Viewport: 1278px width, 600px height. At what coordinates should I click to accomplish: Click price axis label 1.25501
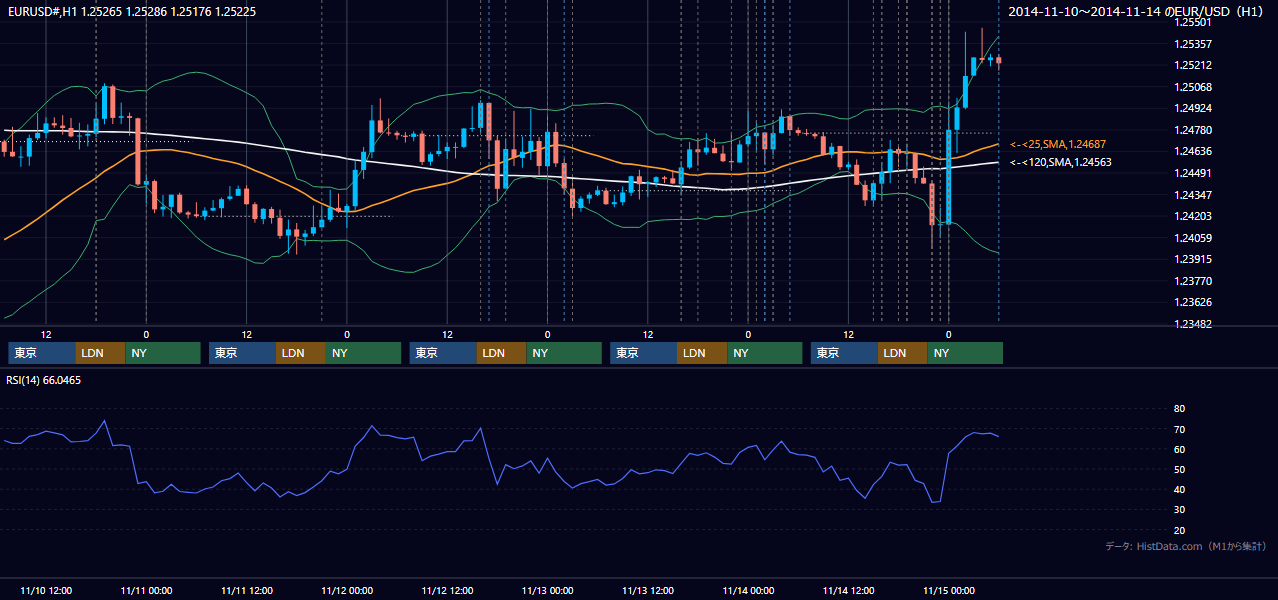pyautogui.click(x=1192, y=22)
